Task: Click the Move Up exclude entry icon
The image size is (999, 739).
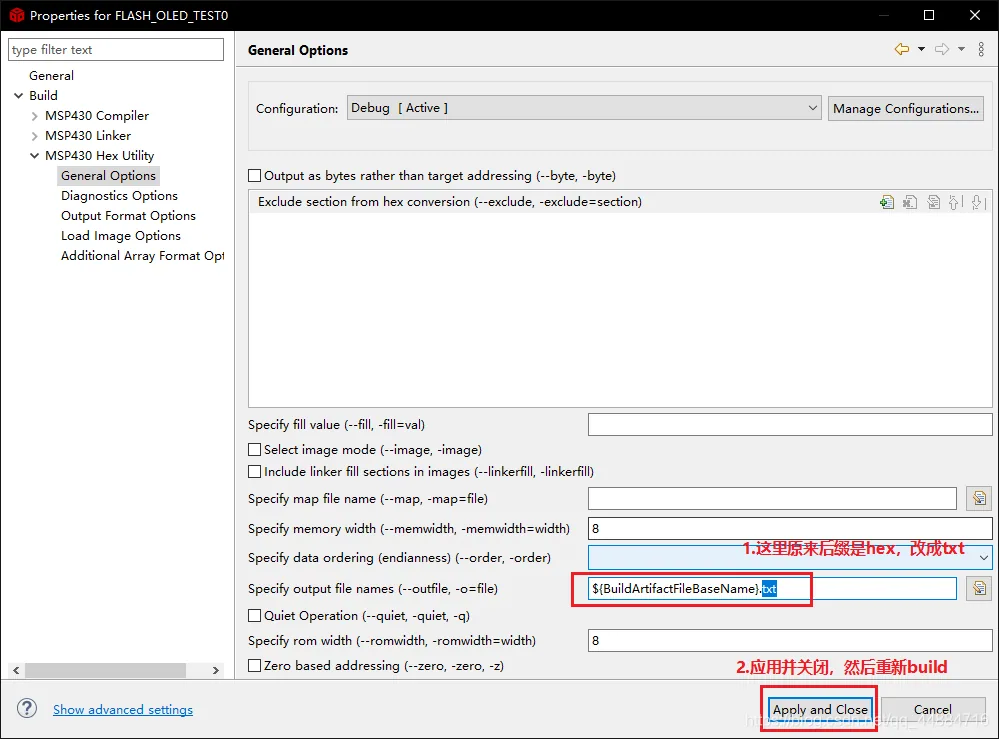Action: click(x=956, y=203)
